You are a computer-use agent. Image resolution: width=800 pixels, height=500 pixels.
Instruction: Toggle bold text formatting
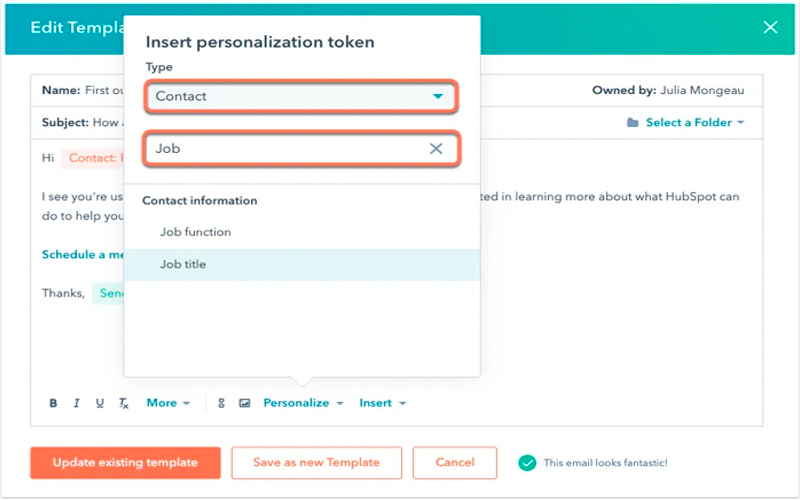54,403
